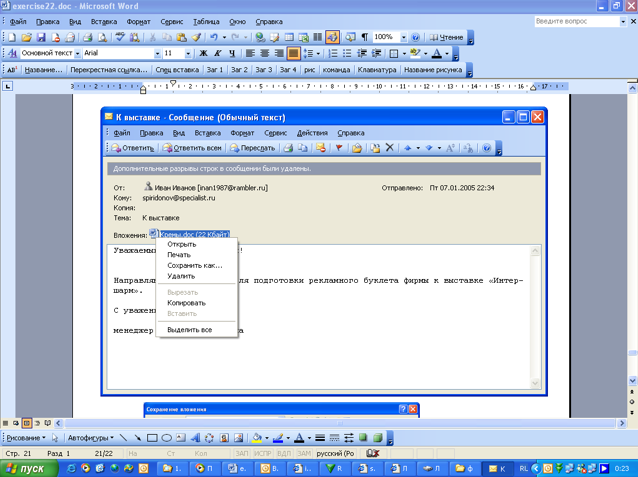
Task: Open the style dropdown showing Основной текст
Action: 77,53
